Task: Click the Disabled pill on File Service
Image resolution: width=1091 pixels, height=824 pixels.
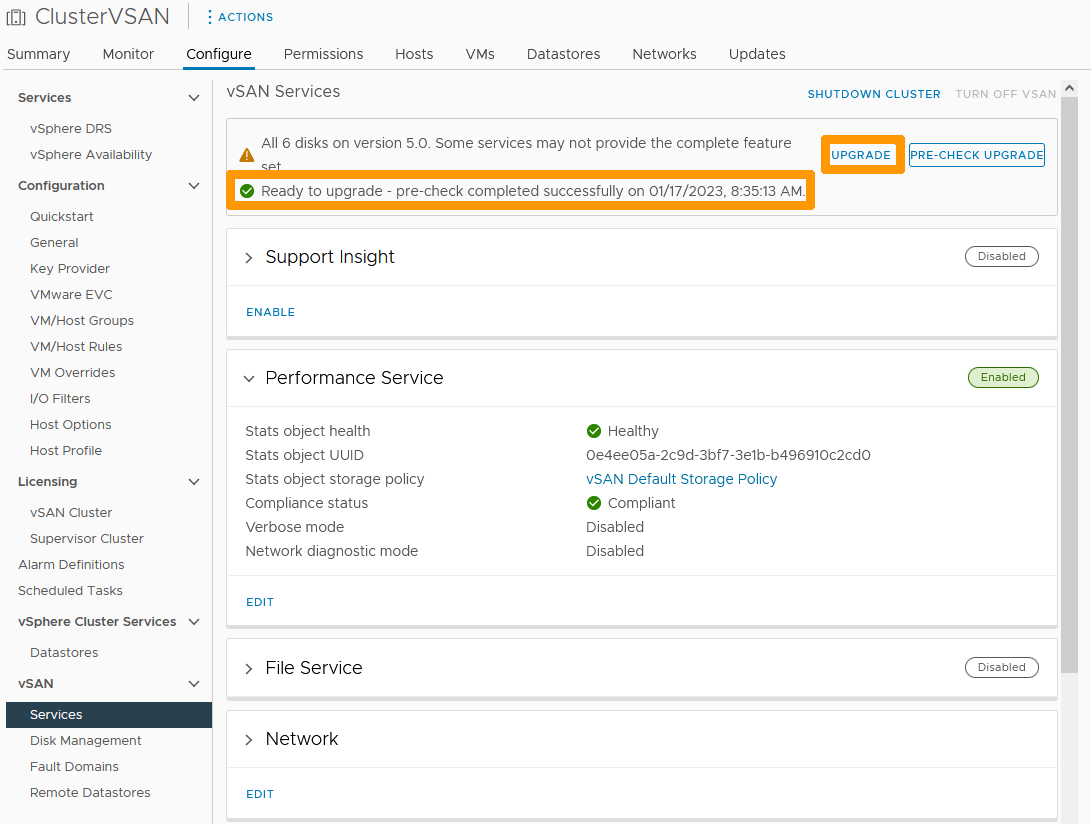Action: (x=1001, y=667)
